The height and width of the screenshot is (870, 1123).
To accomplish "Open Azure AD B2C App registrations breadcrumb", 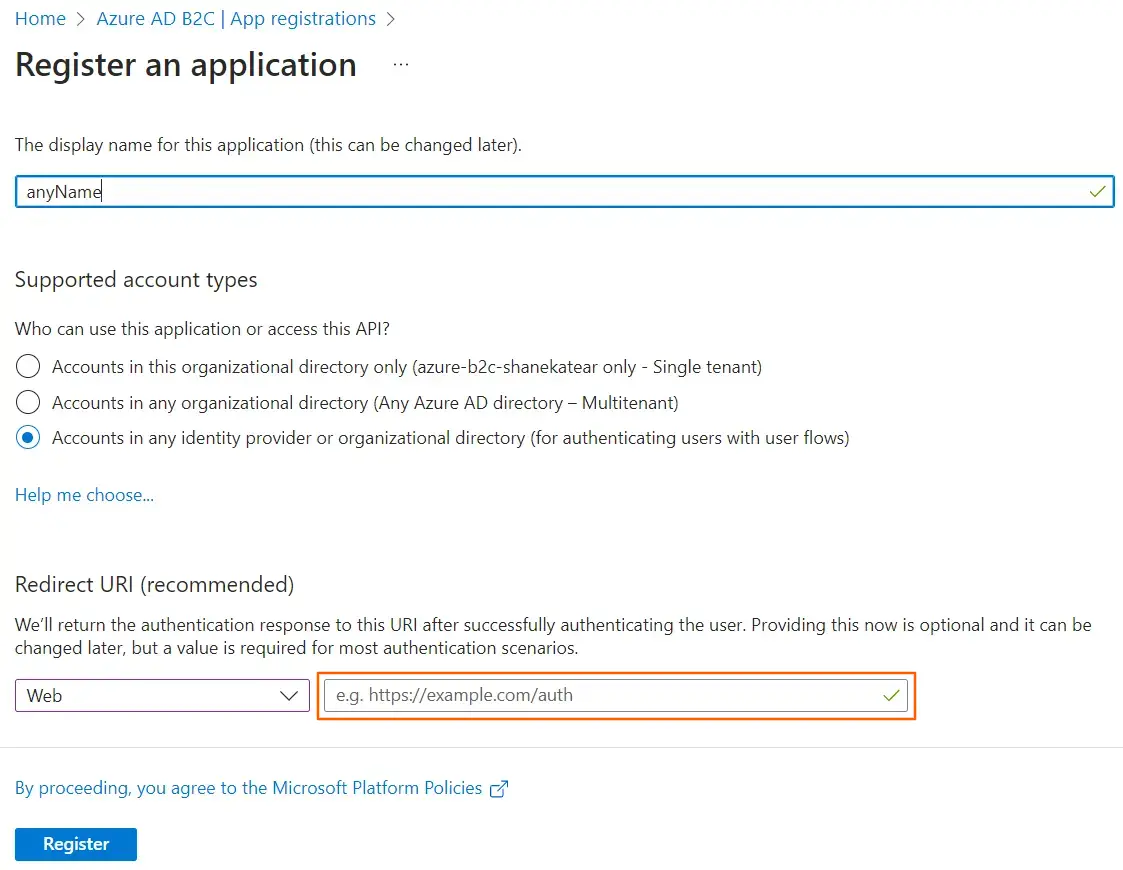I will (x=236, y=18).
